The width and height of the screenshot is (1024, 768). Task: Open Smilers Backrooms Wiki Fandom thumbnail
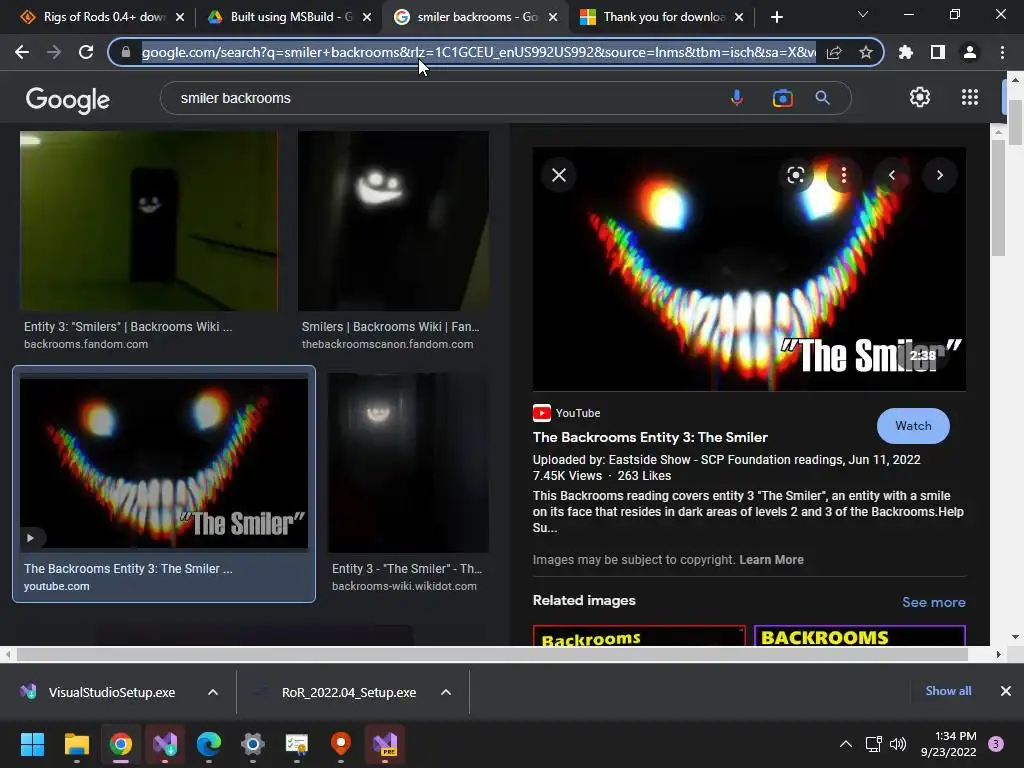pyautogui.click(x=393, y=221)
